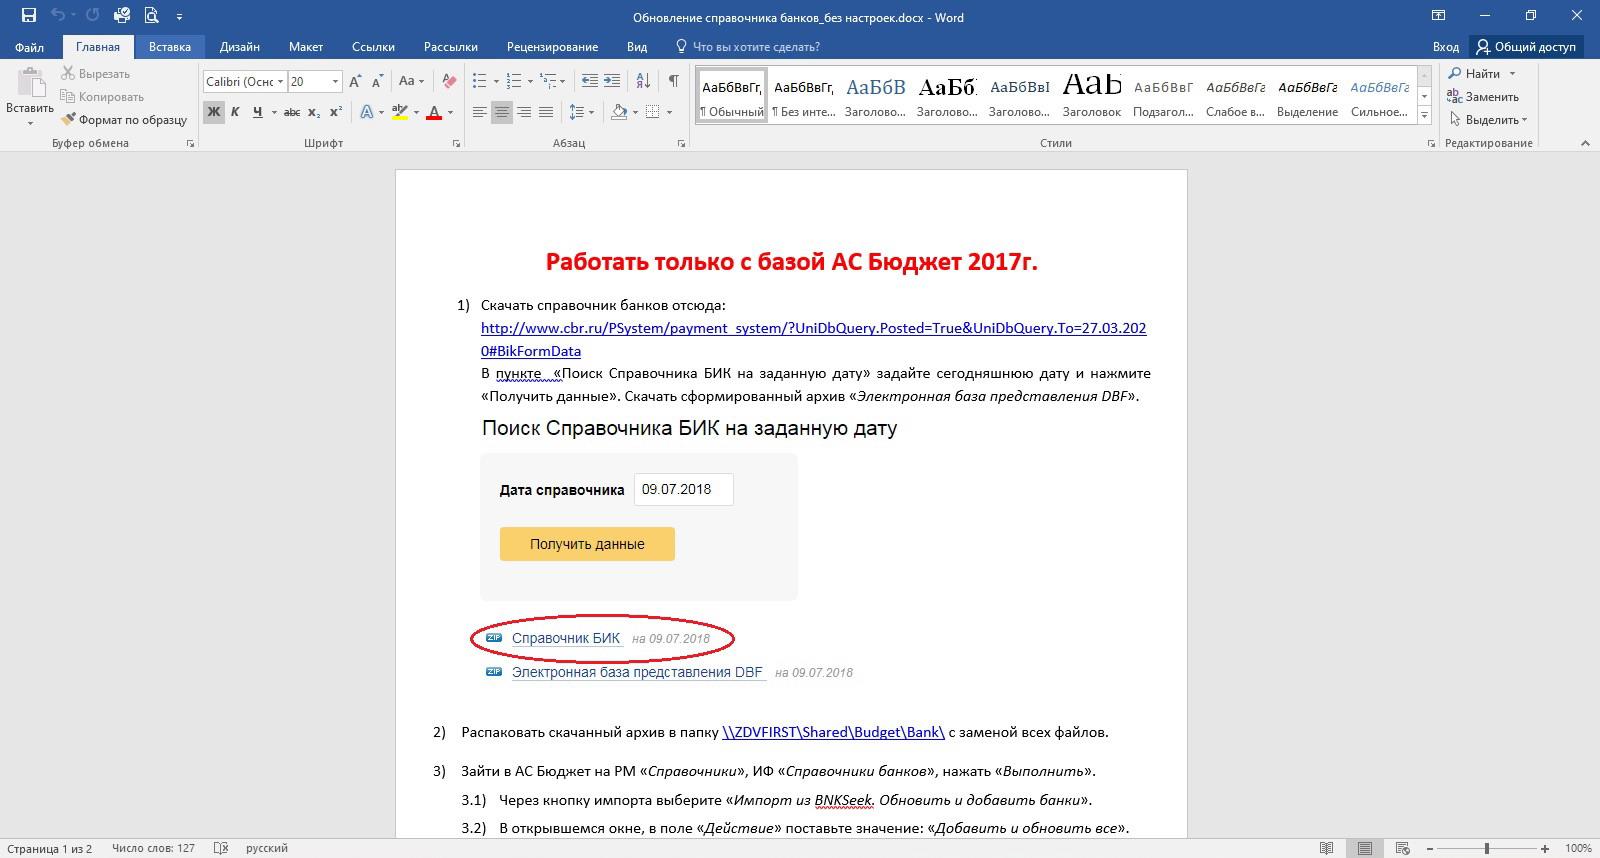Zoom in with the plus button
1600x858 pixels.
[1546, 848]
